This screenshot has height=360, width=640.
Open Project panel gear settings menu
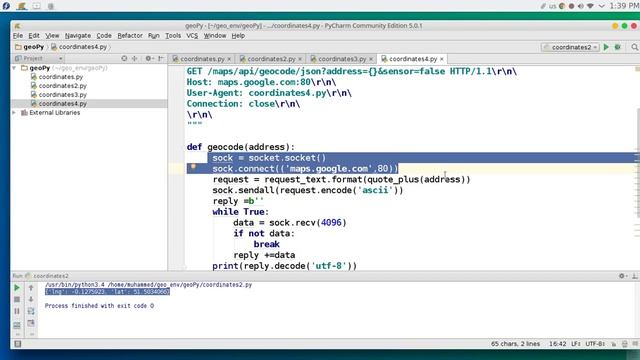tap(149, 59)
